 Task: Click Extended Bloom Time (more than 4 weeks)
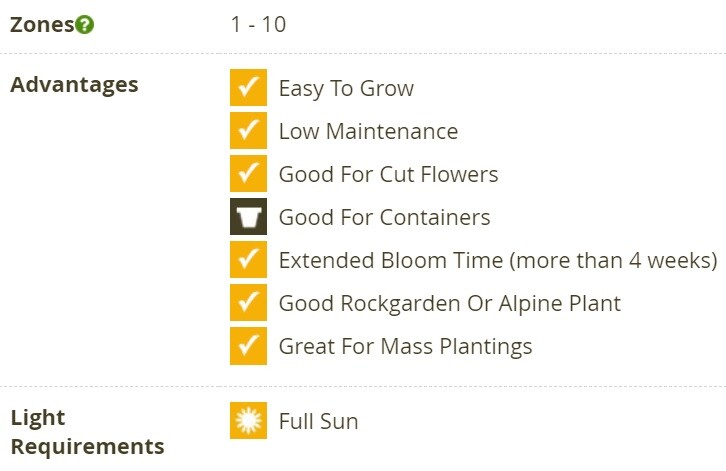click(x=498, y=260)
